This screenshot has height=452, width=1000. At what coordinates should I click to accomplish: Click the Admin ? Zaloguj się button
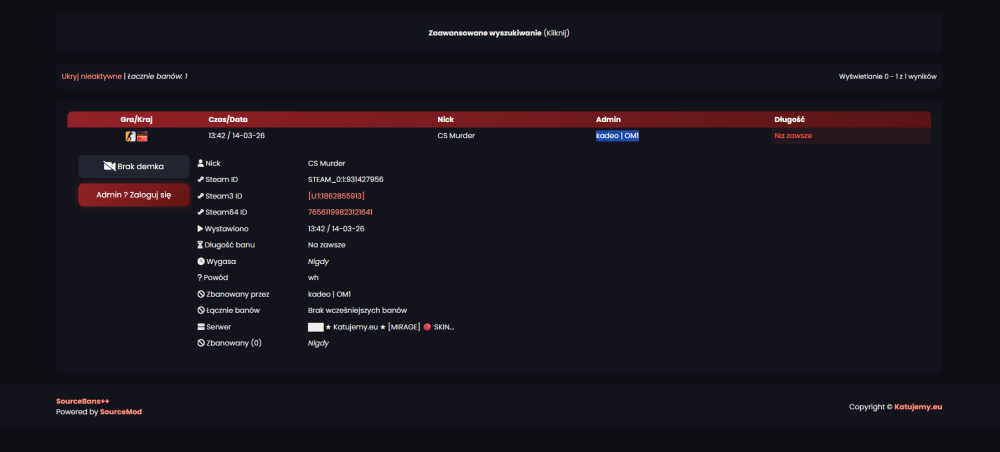134,195
